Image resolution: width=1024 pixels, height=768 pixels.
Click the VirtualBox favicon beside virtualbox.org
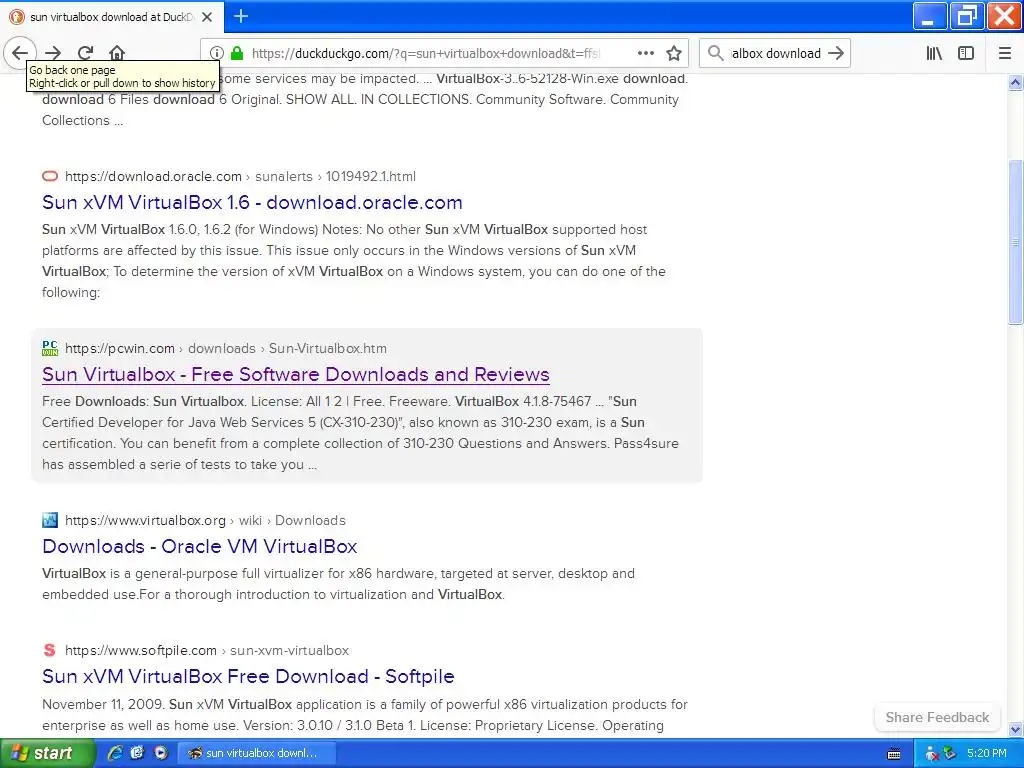[50, 520]
